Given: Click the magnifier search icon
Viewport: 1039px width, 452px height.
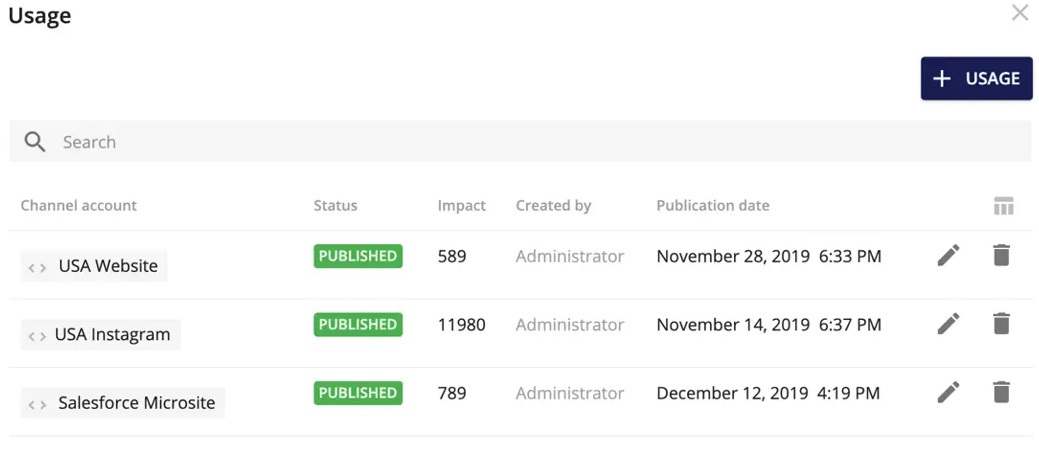Looking at the screenshot, I should pyautogui.click(x=34, y=142).
